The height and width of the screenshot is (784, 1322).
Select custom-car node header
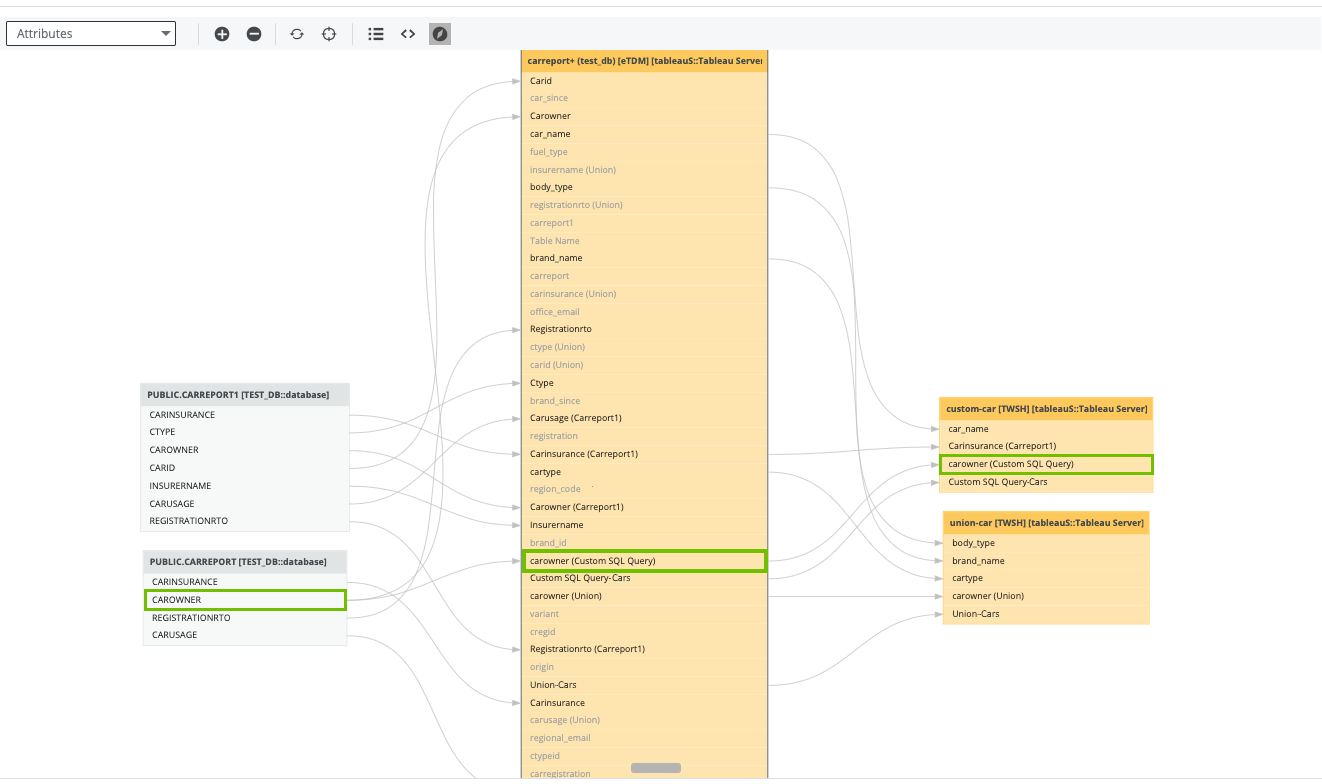click(x=1046, y=409)
